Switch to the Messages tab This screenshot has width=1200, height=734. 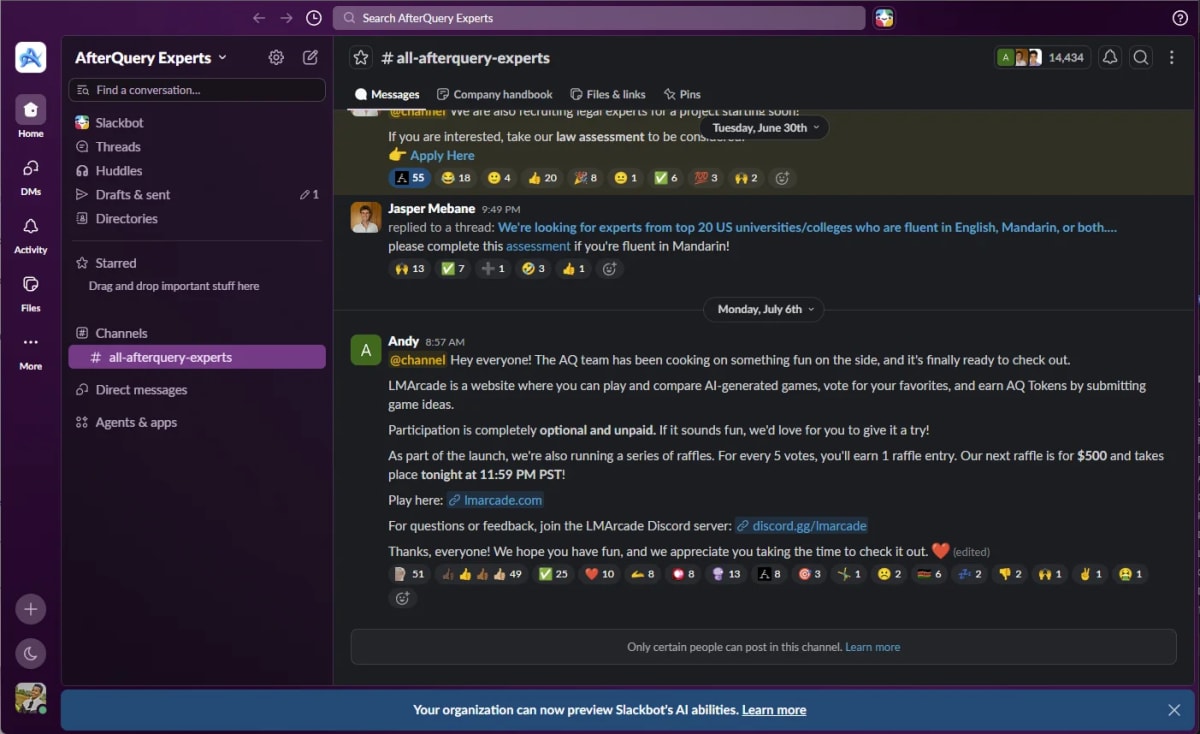pyautogui.click(x=387, y=94)
